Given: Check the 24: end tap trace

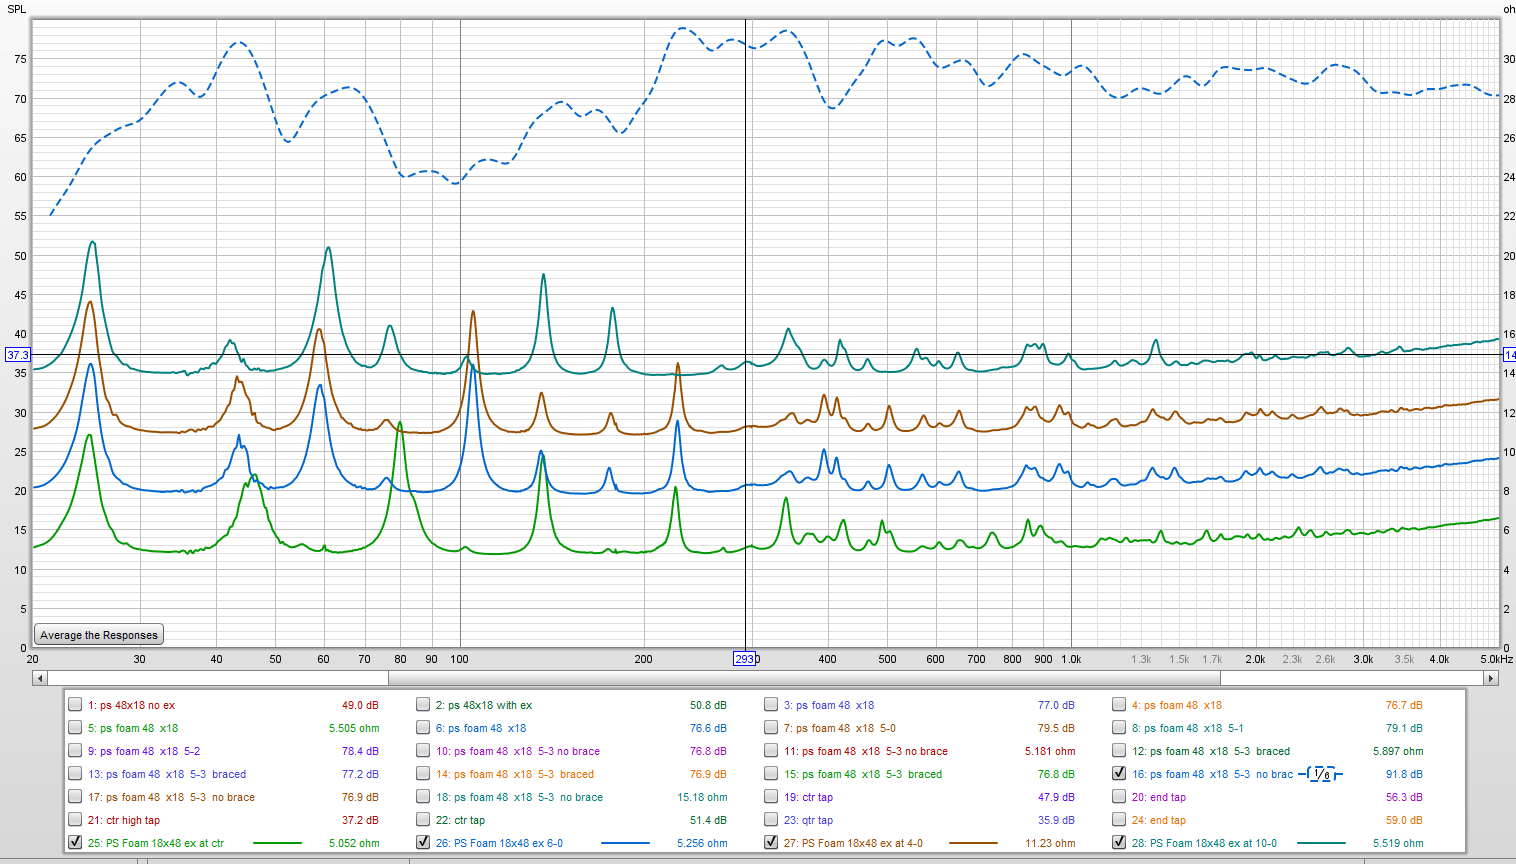Looking at the screenshot, I should click(x=1119, y=819).
